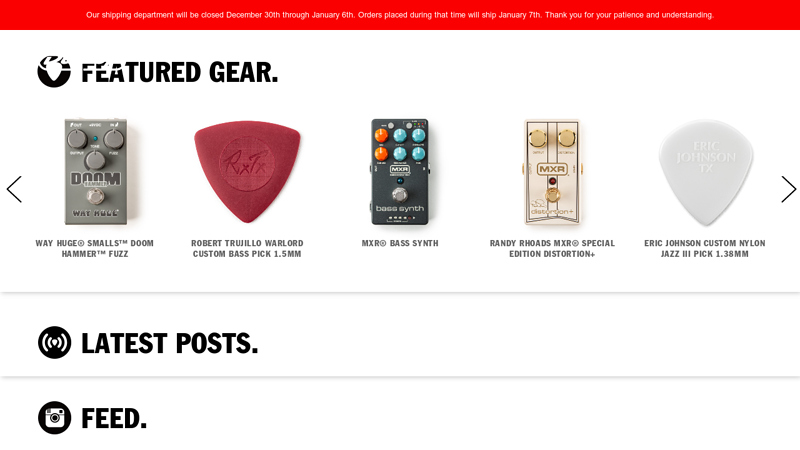Follow Robert Trujillo Warlord Bass Pick link
The height and width of the screenshot is (450, 800).
(x=247, y=248)
